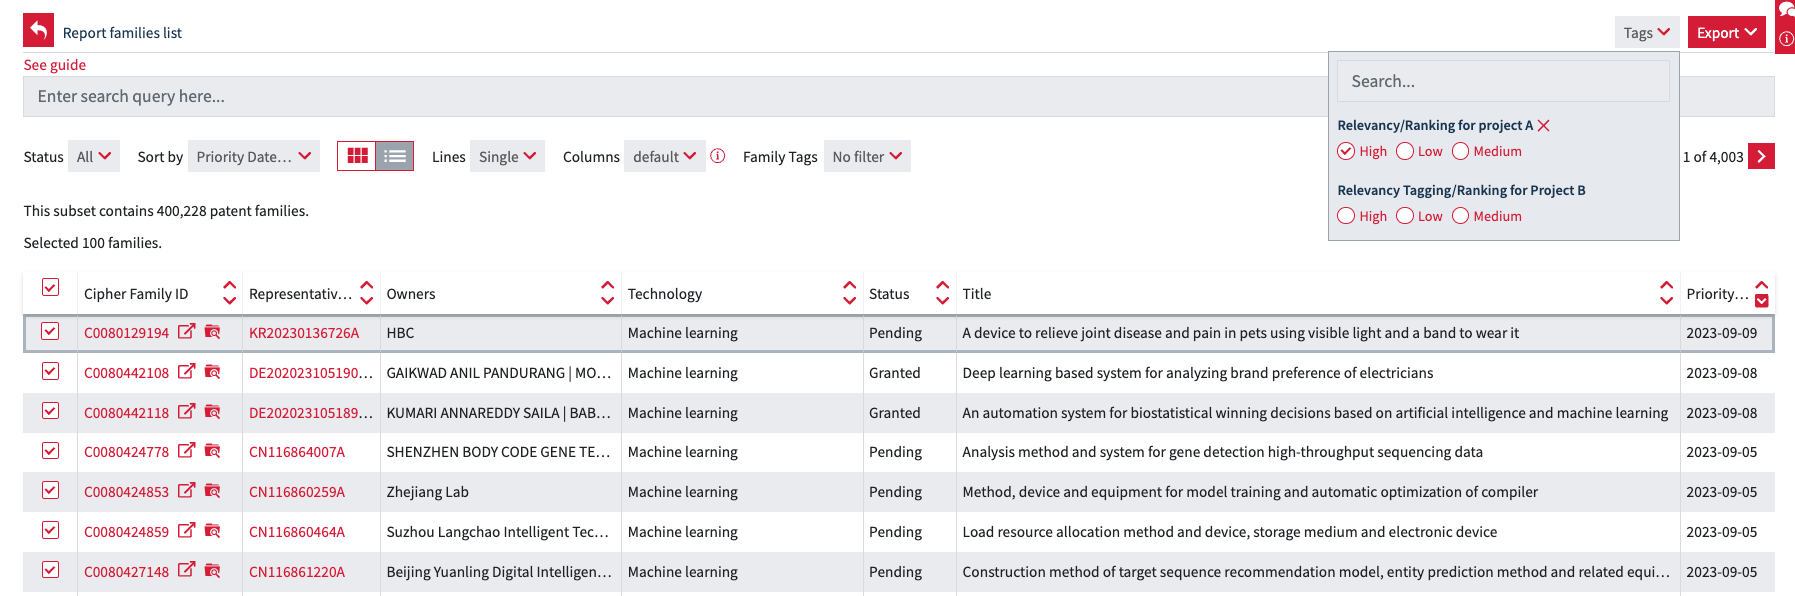Sort by Title column arrows
Screen dimensions: 1795x596
point(1666,292)
